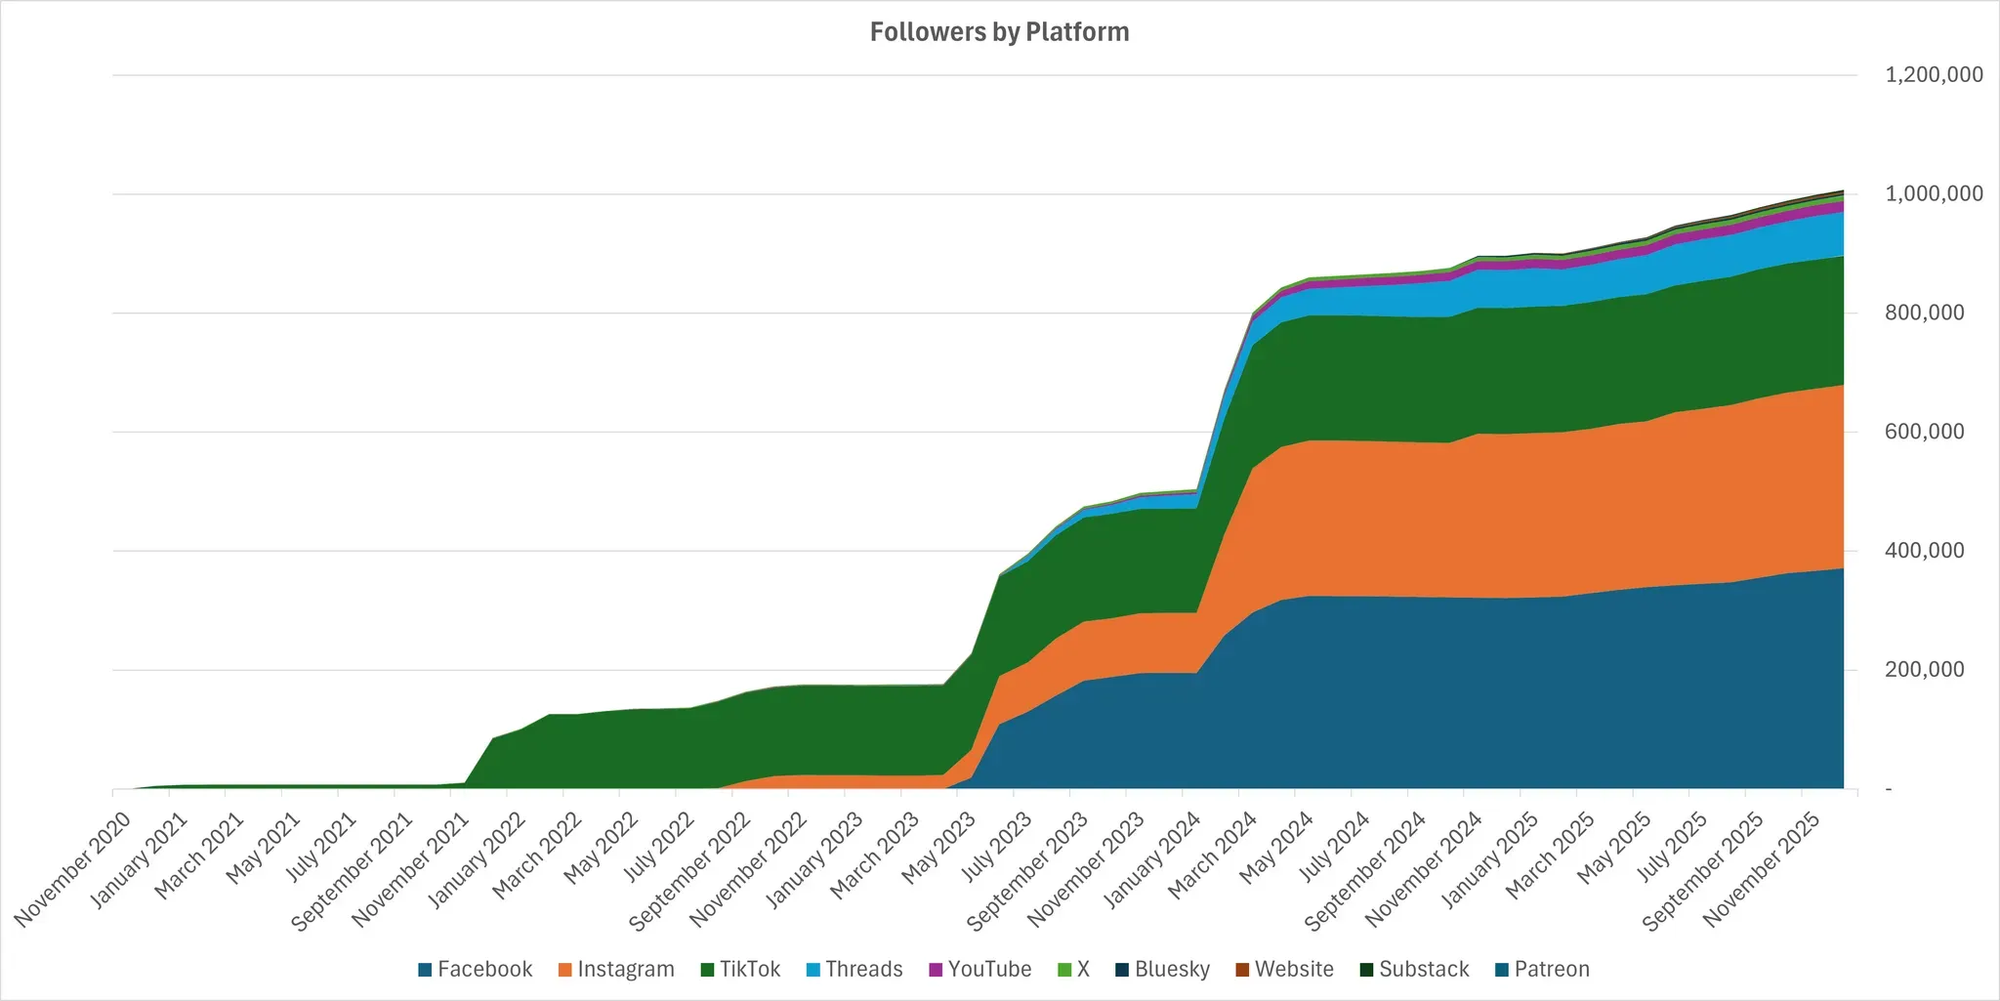
Task: Click the YouTube legend icon
Action: point(935,969)
